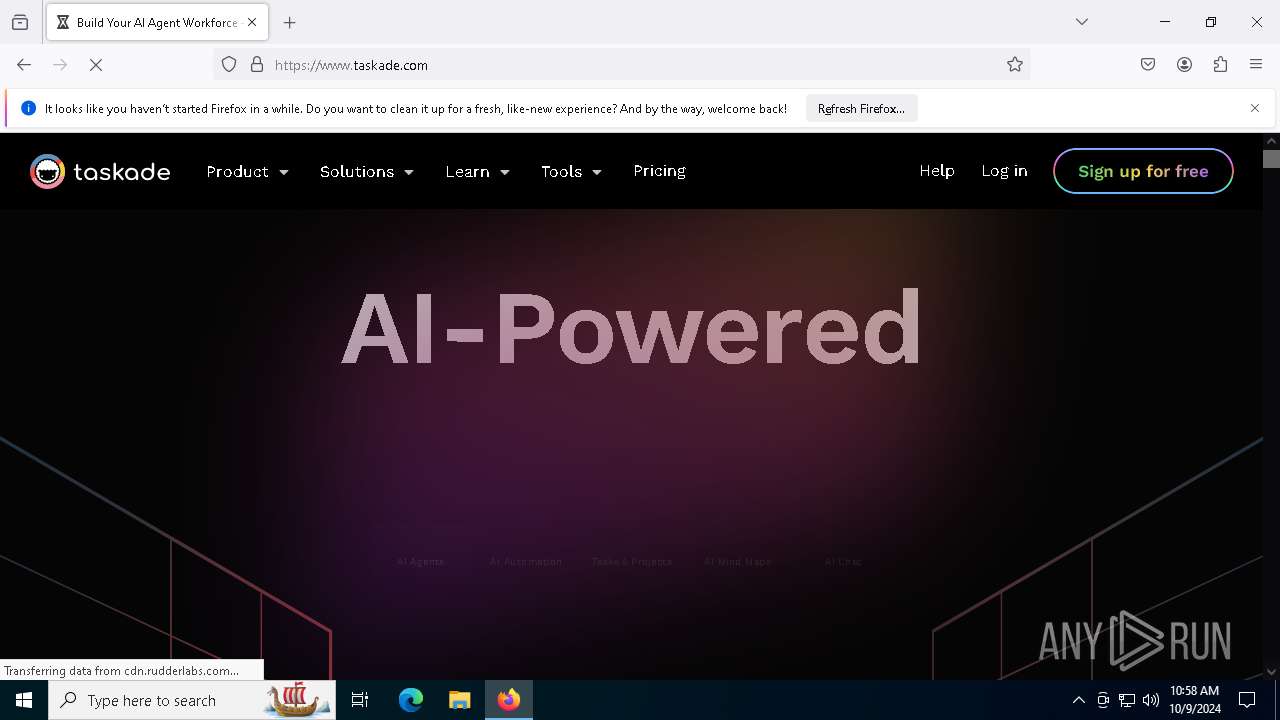The width and height of the screenshot is (1280, 720).
Task: Open Firefox account icon
Action: tap(1184, 65)
